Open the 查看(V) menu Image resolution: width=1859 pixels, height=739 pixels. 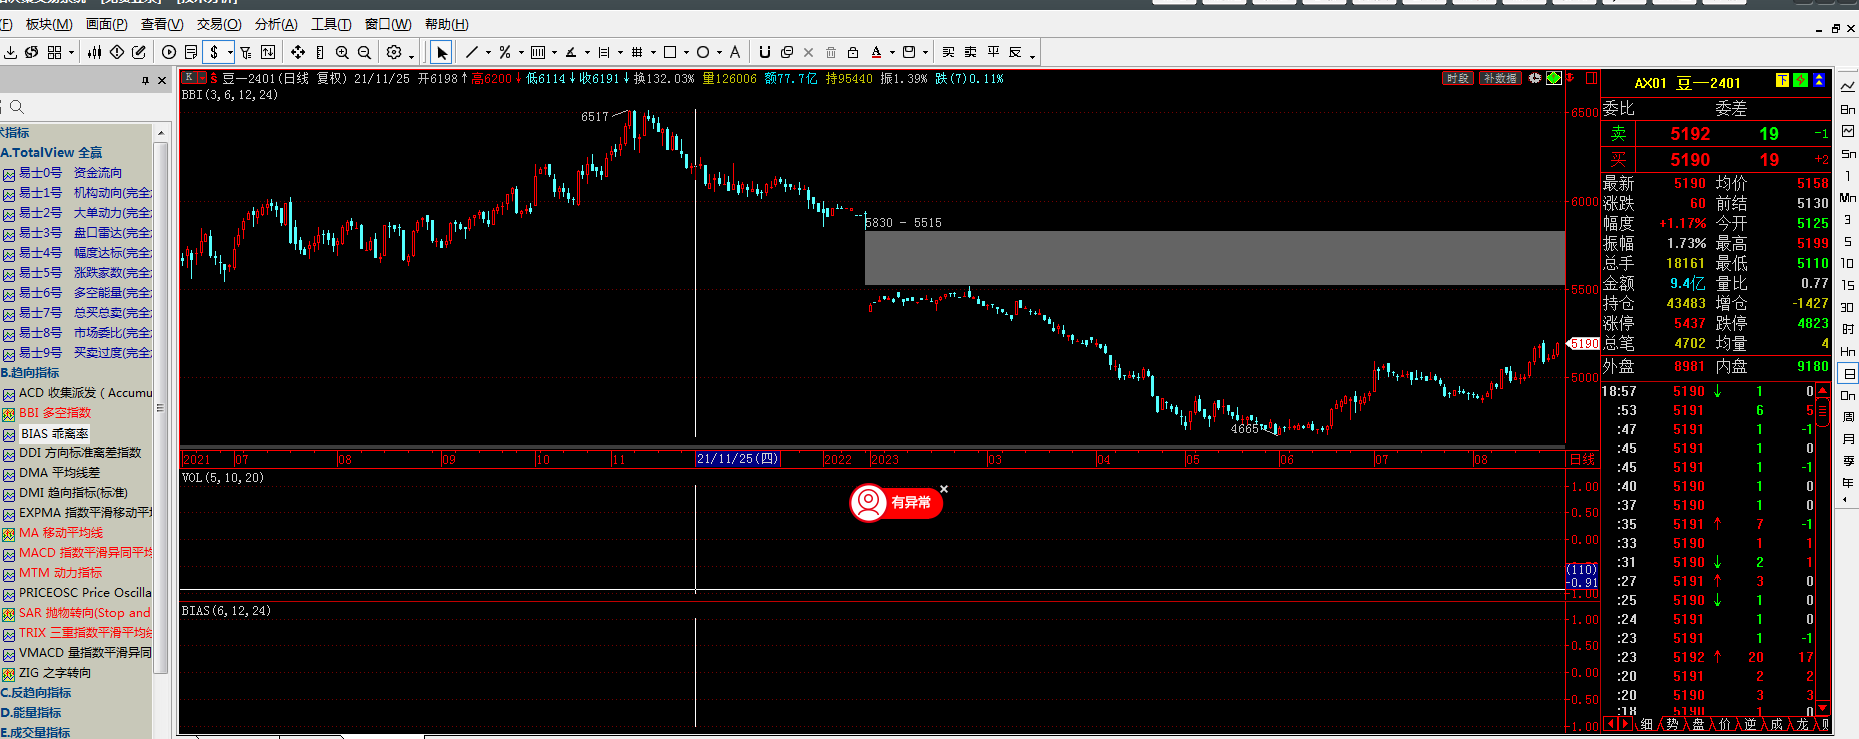pyautogui.click(x=162, y=24)
